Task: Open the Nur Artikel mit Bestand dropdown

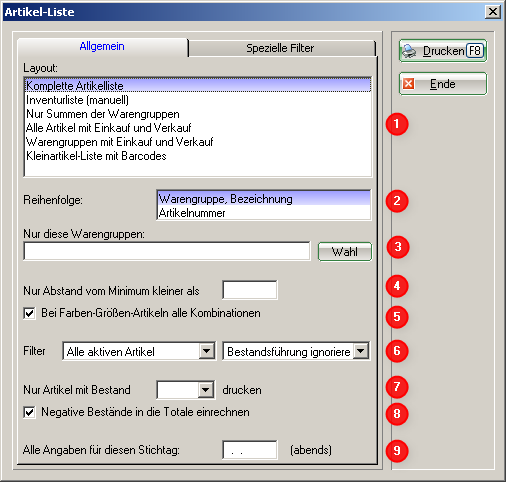Action: pyautogui.click(x=206, y=389)
